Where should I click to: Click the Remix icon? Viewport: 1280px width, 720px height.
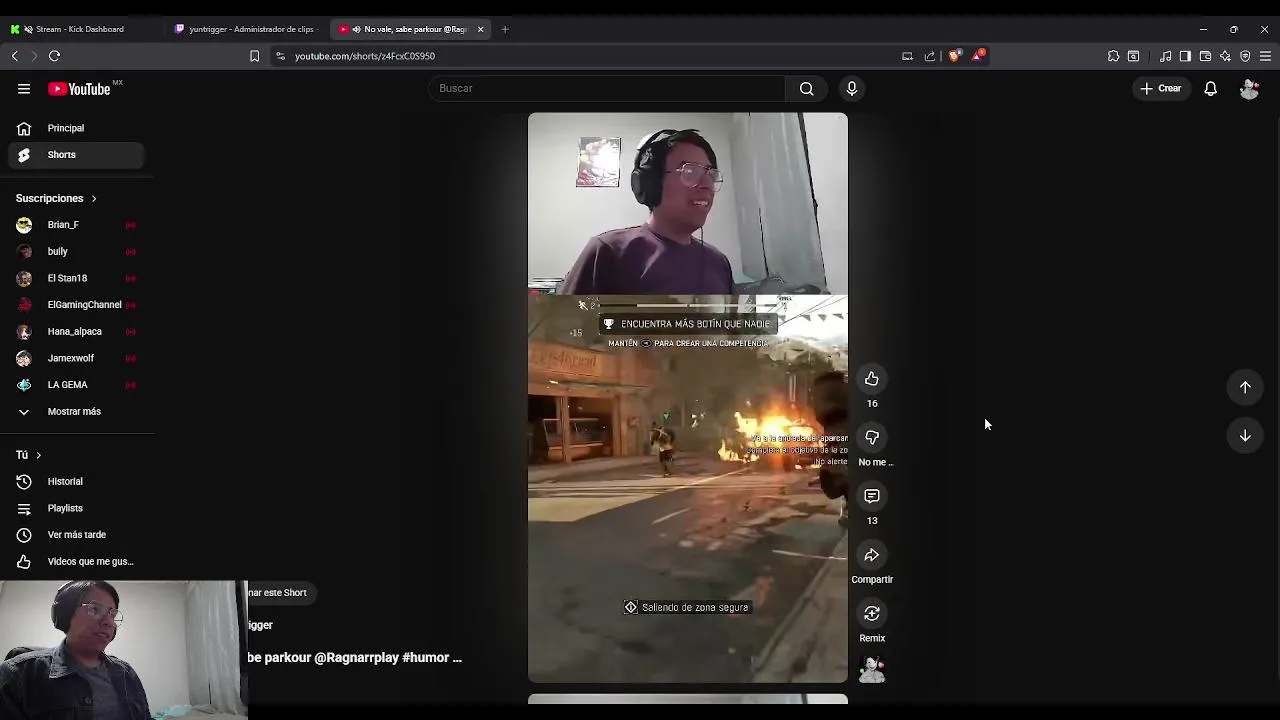(x=872, y=614)
